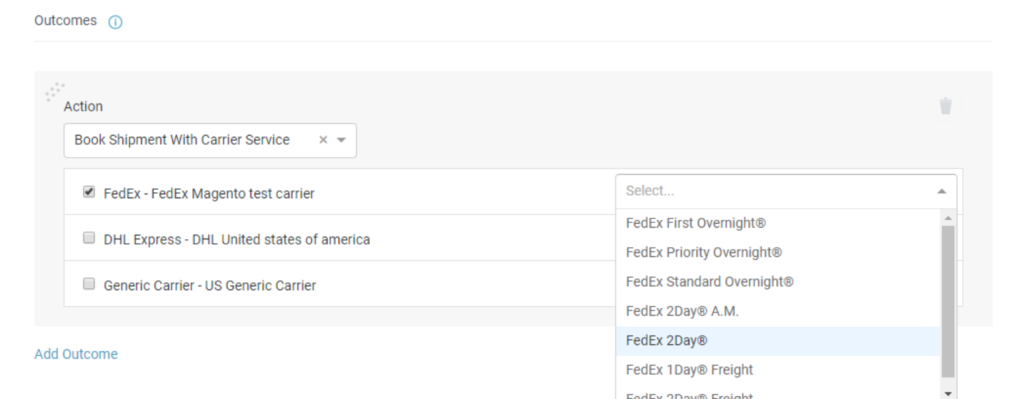This screenshot has width=1024, height=399.
Task: Choose FedEx 1Day® Freight service
Action: (778, 370)
